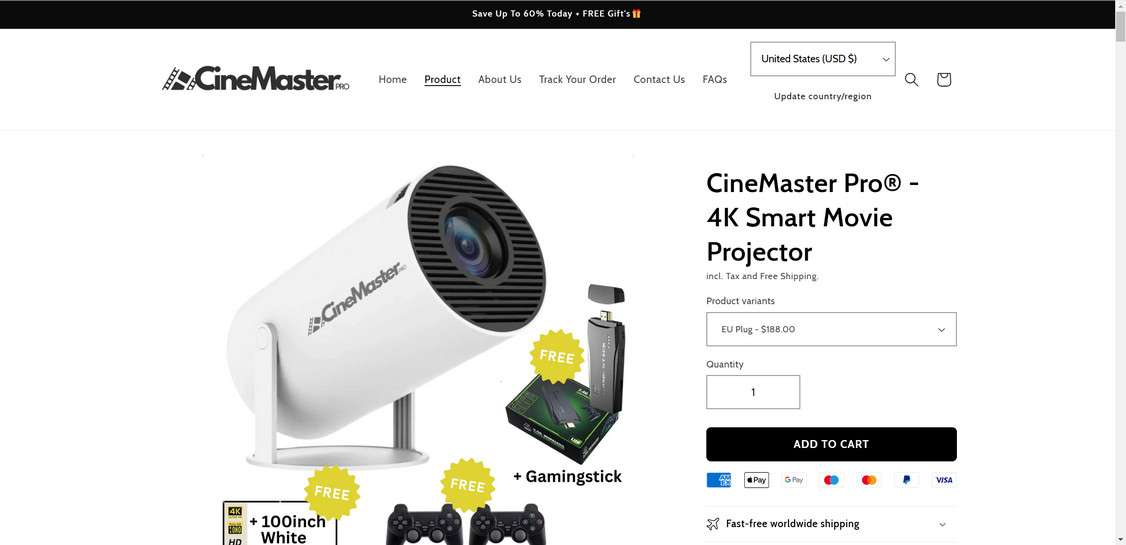Click the Apple Pay payment icon
1126x545 pixels.
756,480
